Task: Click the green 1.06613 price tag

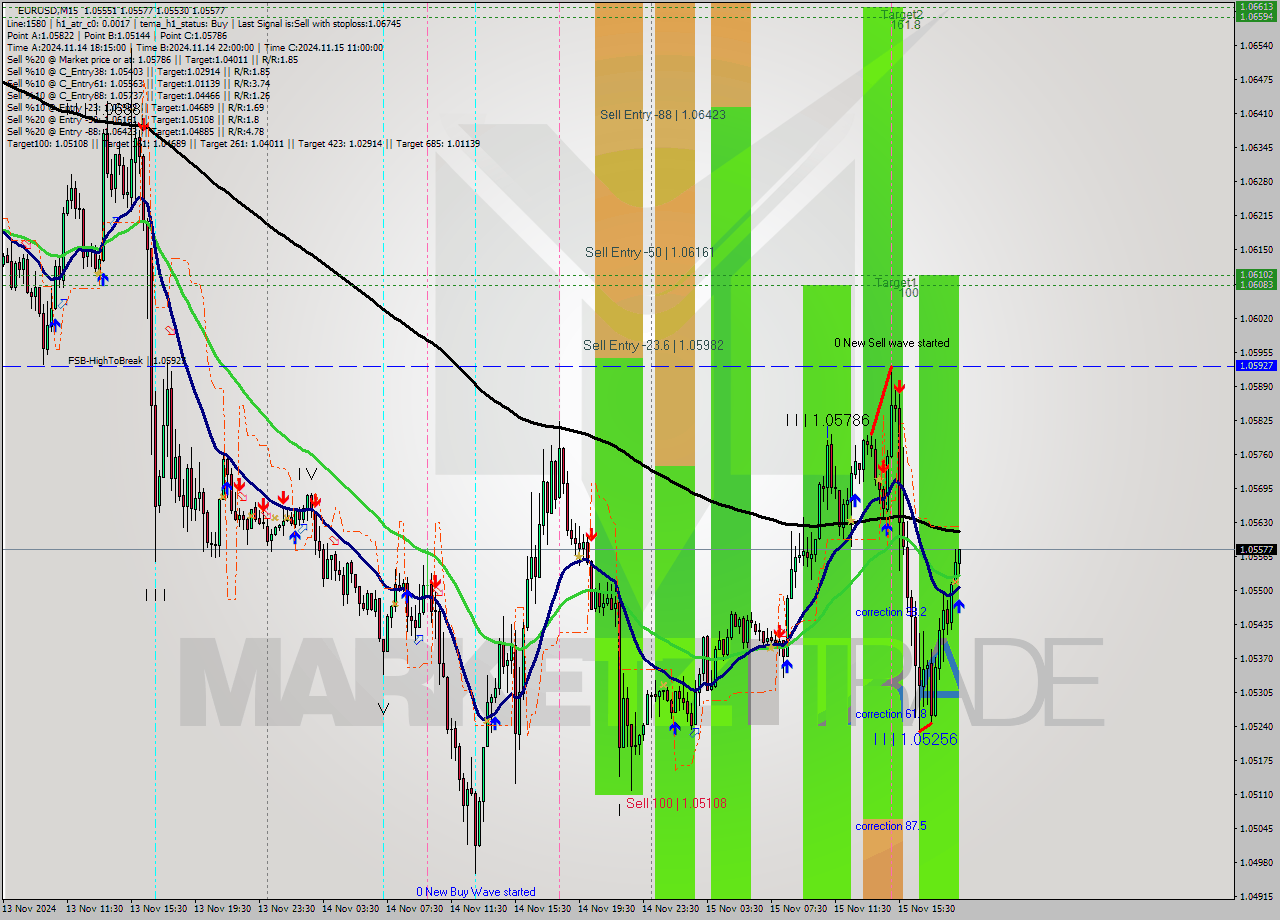Action: (1256, 6)
